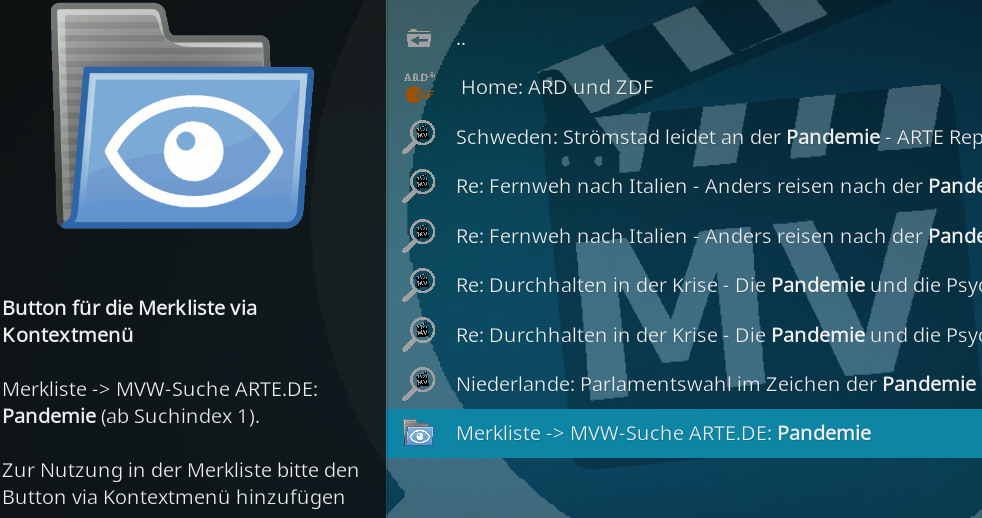Click magnifier icon beside Niederlande Parlamentswahl result
This screenshot has height=518, width=982.
(x=419, y=383)
